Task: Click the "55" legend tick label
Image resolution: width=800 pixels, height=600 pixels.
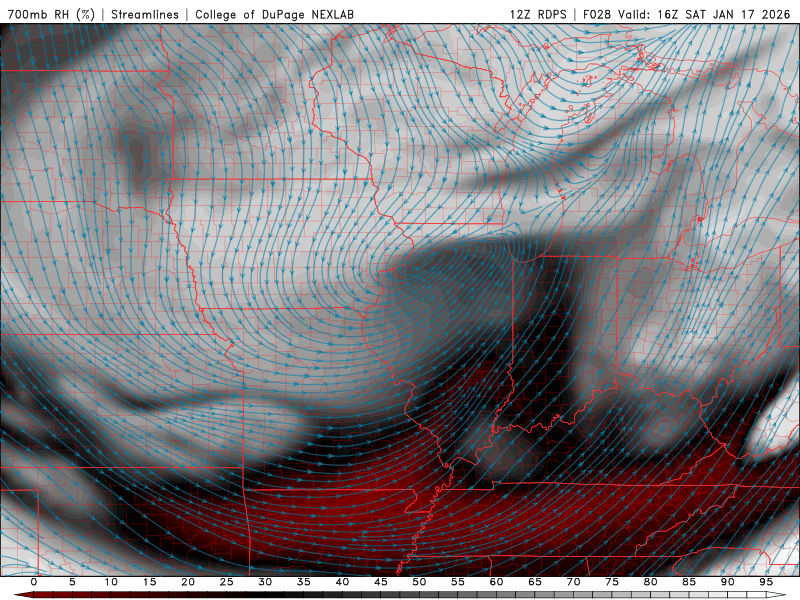Action: (458, 582)
